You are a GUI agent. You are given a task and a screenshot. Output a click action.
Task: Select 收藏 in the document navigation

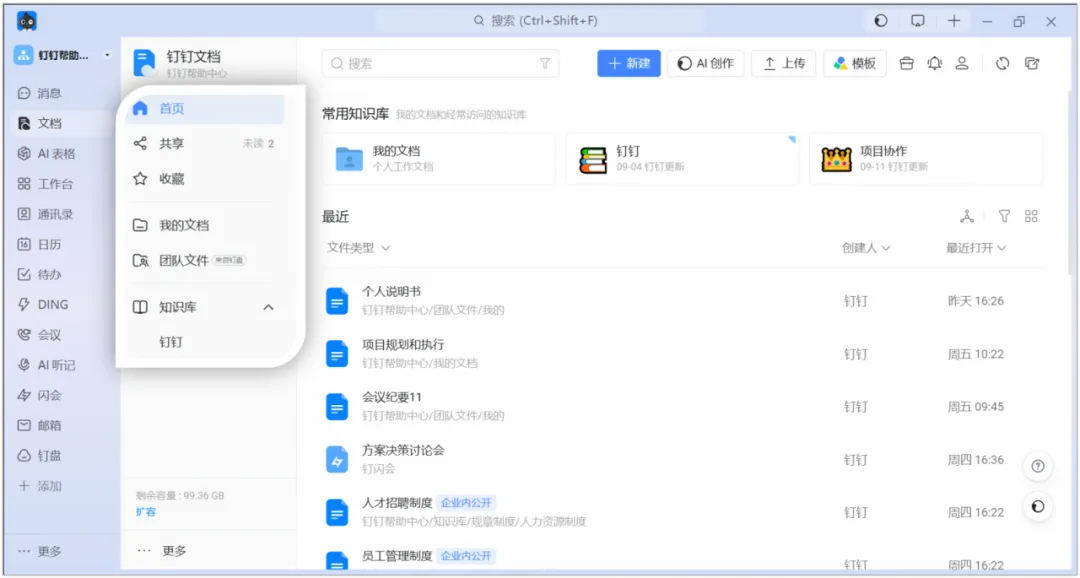(205, 179)
